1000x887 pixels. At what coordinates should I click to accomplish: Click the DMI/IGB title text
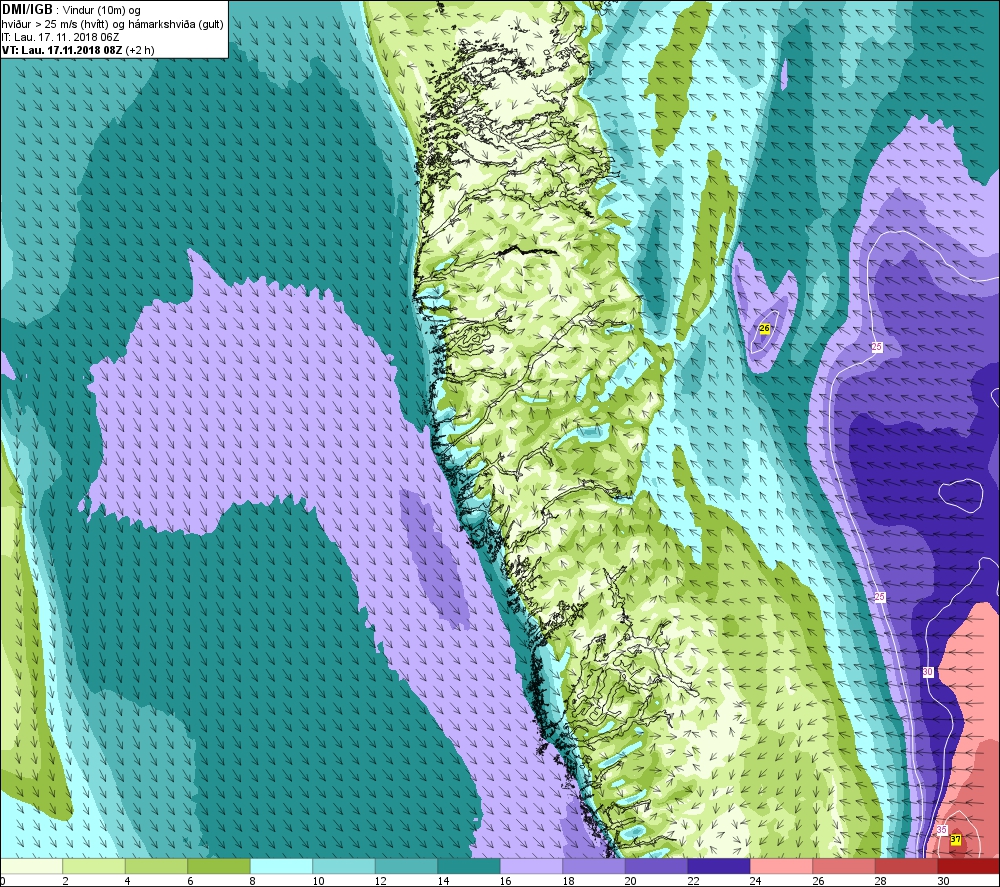point(27,10)
